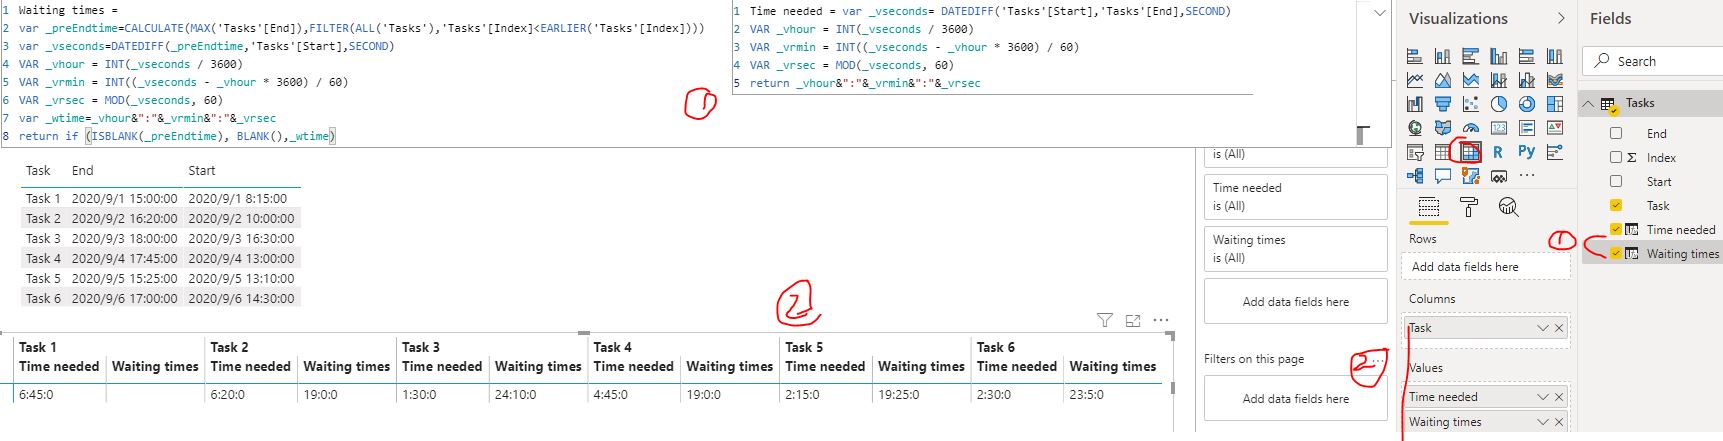1723x441 pixels.
Task: Uncheck the Time needed field checkbox
Action: [x=1616, y=229]
